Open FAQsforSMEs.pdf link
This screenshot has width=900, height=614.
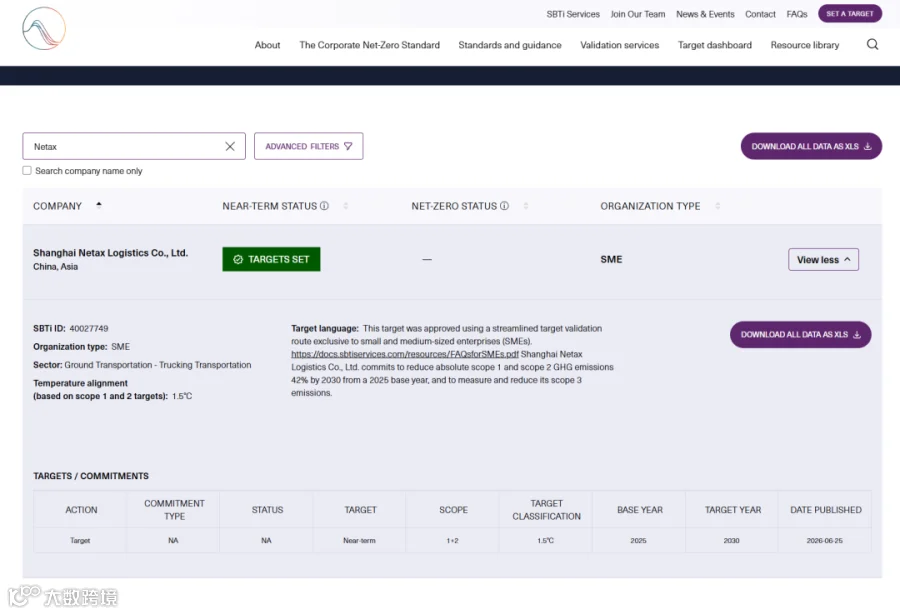click(405, 354)
